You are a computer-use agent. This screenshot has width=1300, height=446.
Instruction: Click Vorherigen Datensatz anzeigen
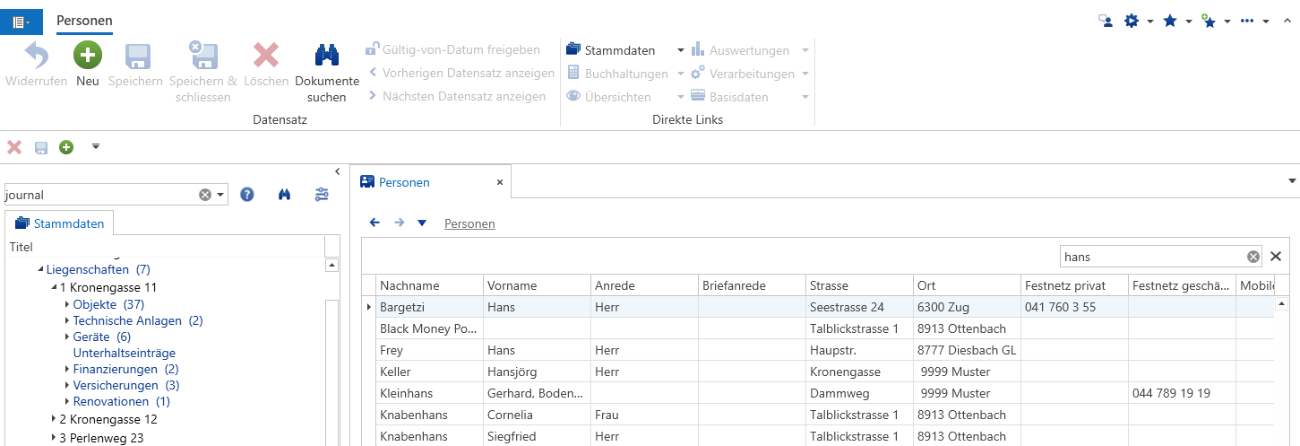click(x=461, y=73)
